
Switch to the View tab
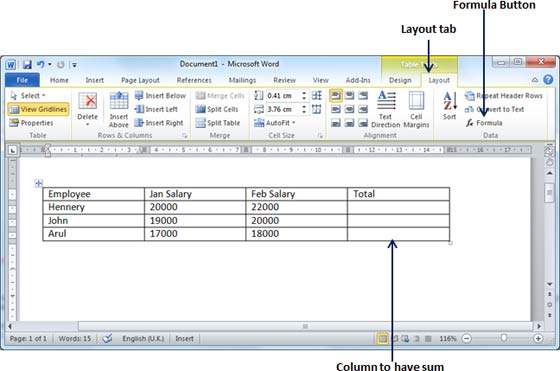coord(320,80)
